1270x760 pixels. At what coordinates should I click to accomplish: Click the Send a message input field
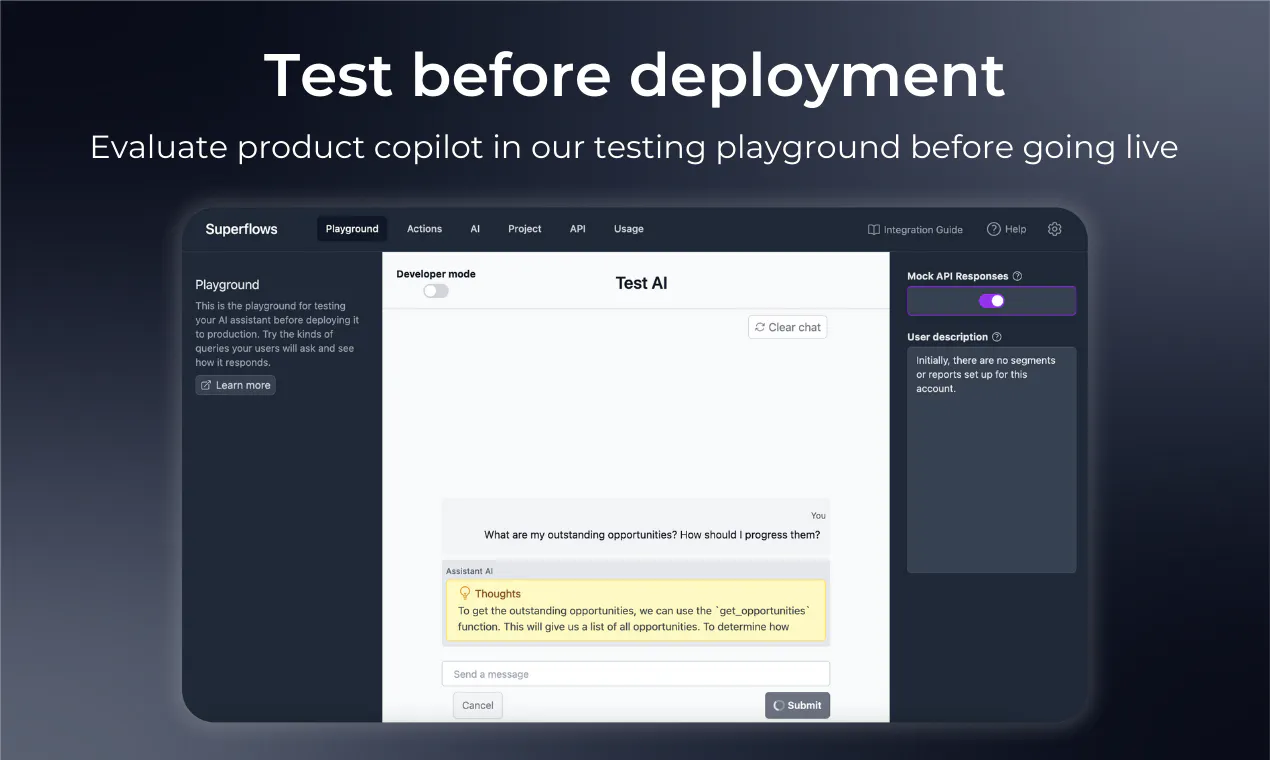(636, 674)
